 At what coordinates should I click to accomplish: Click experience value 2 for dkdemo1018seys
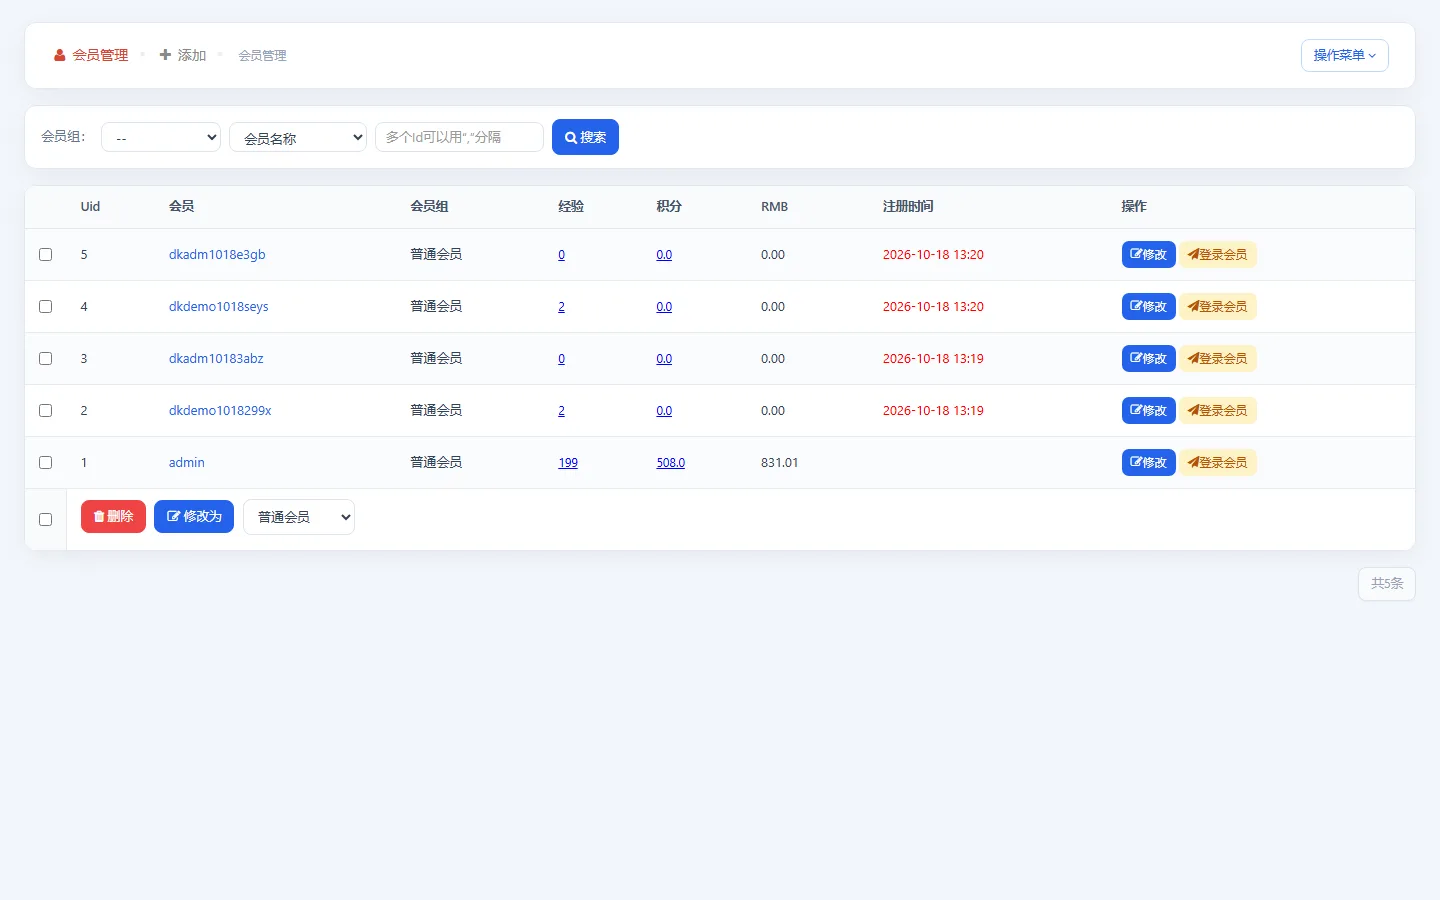(x=561, y=307)
